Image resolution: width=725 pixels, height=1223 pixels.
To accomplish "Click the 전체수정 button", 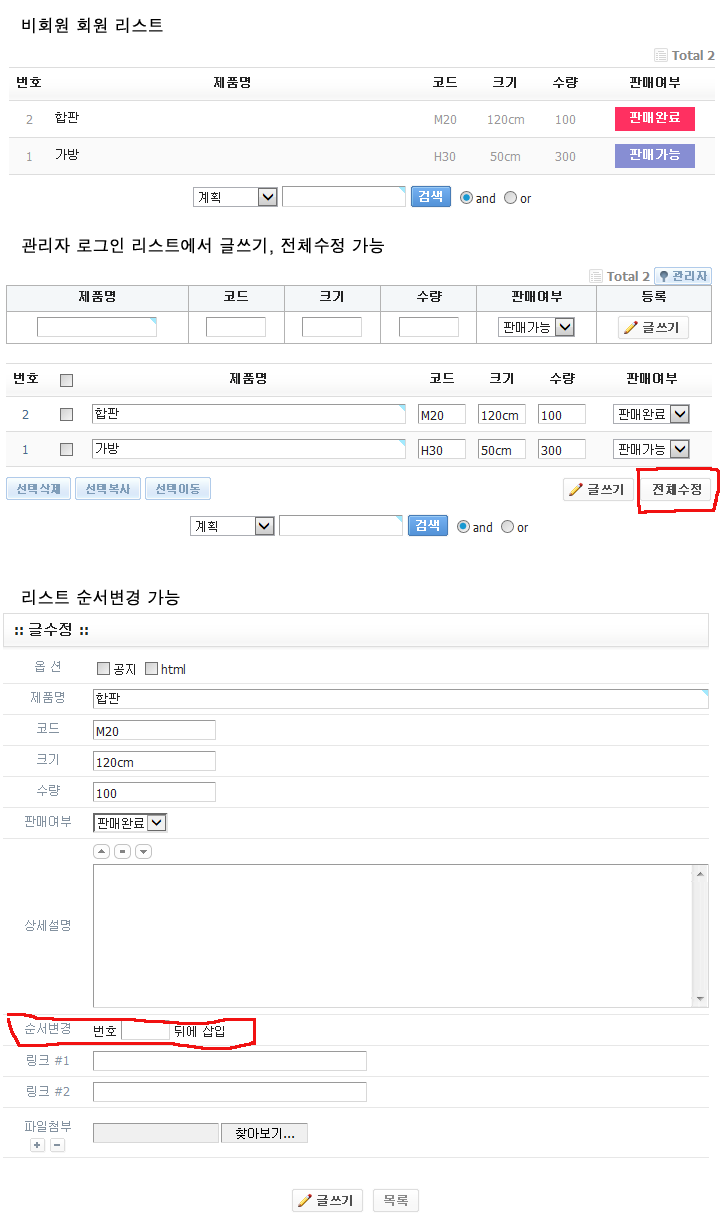I will click(x=676, y=489).
